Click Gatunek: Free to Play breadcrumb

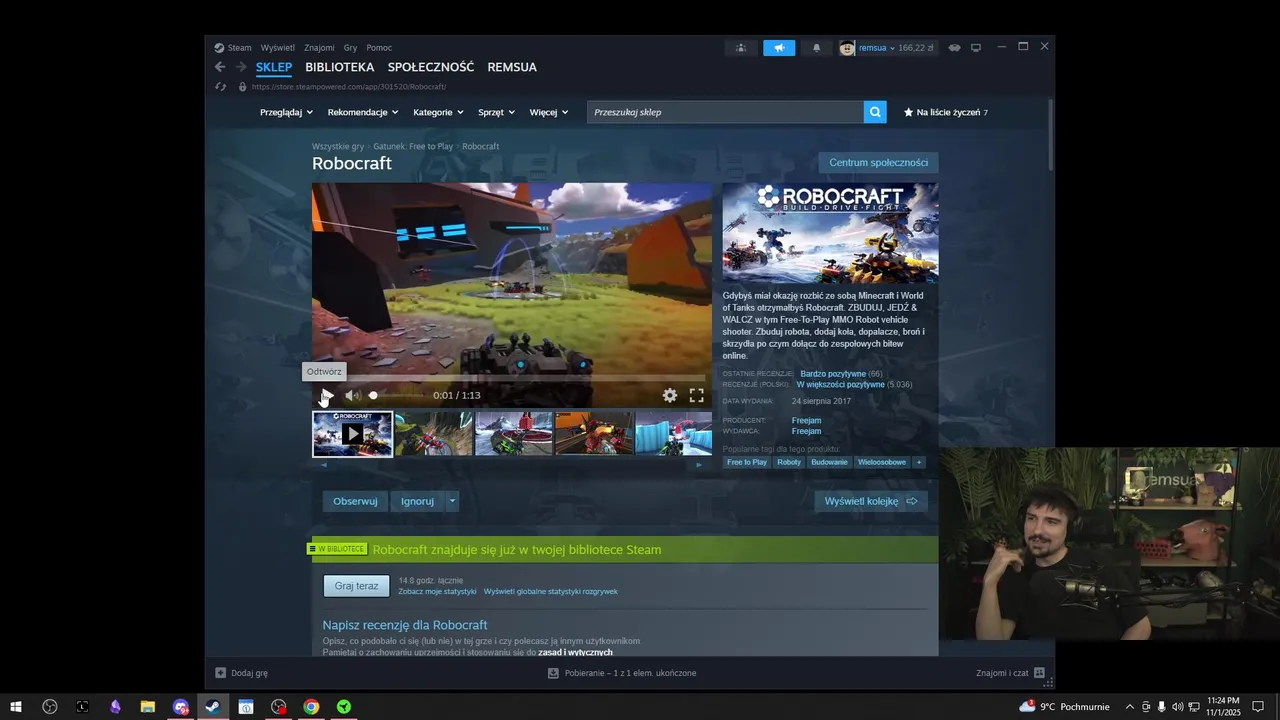413,147
